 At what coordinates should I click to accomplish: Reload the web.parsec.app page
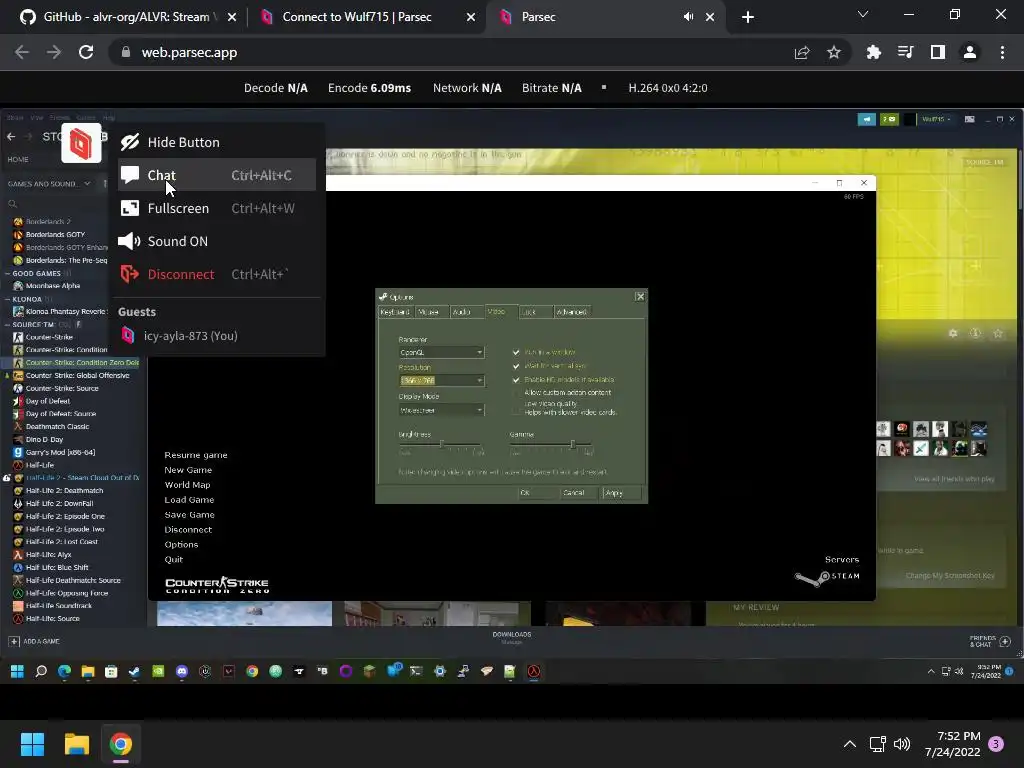[86, 52]
